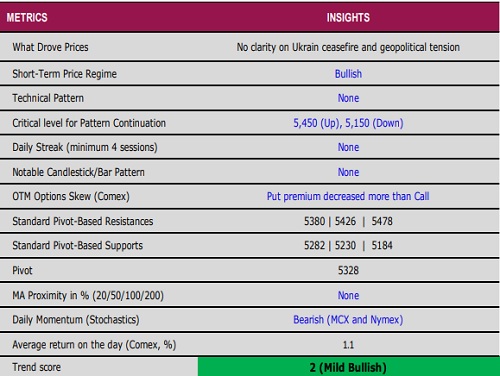The width and height of the screenshot is (500, 376).
Task: Select the Daily Momentum (Stochastics) label
Action: 76,320
